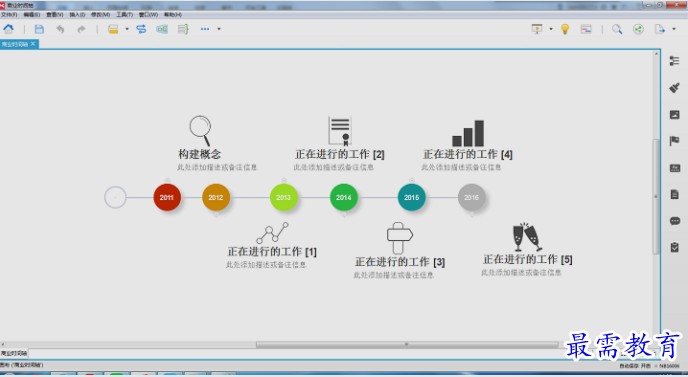Redo the last action
This screenshot has width=688, height=377.
click(81, 29)
